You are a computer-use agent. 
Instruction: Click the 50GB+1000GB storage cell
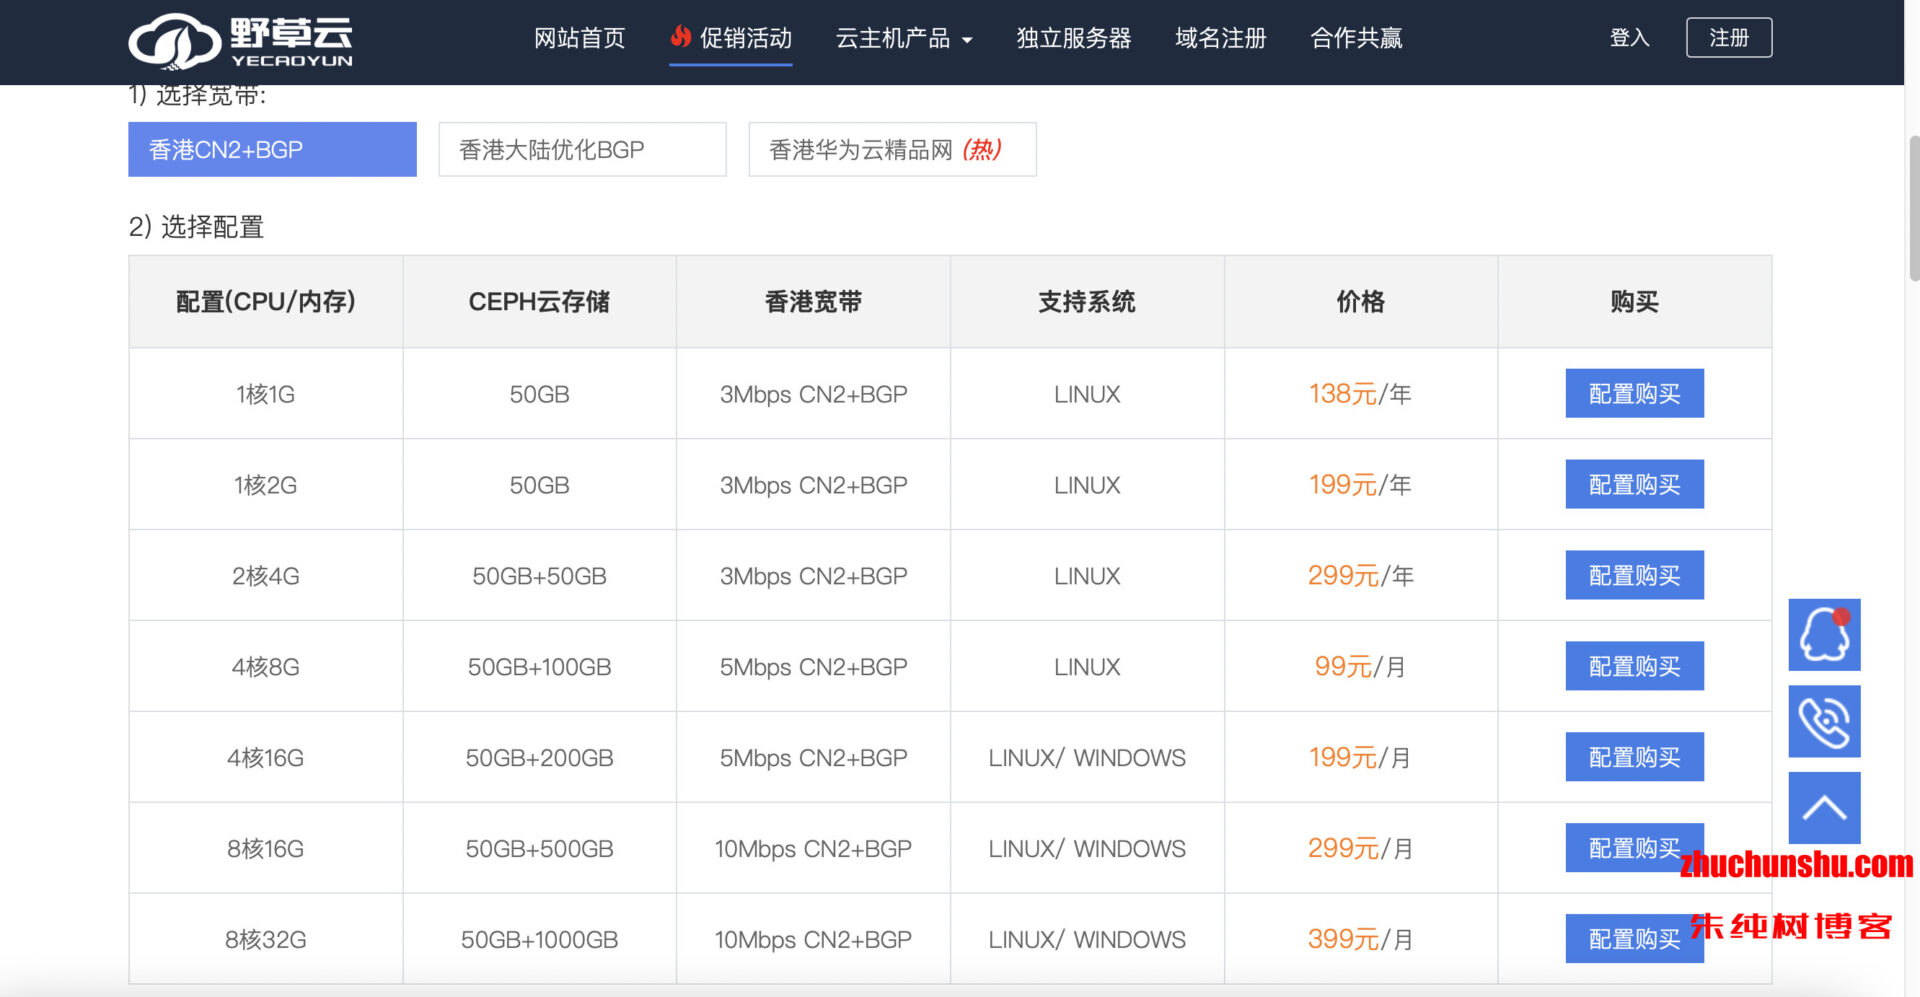539,940
